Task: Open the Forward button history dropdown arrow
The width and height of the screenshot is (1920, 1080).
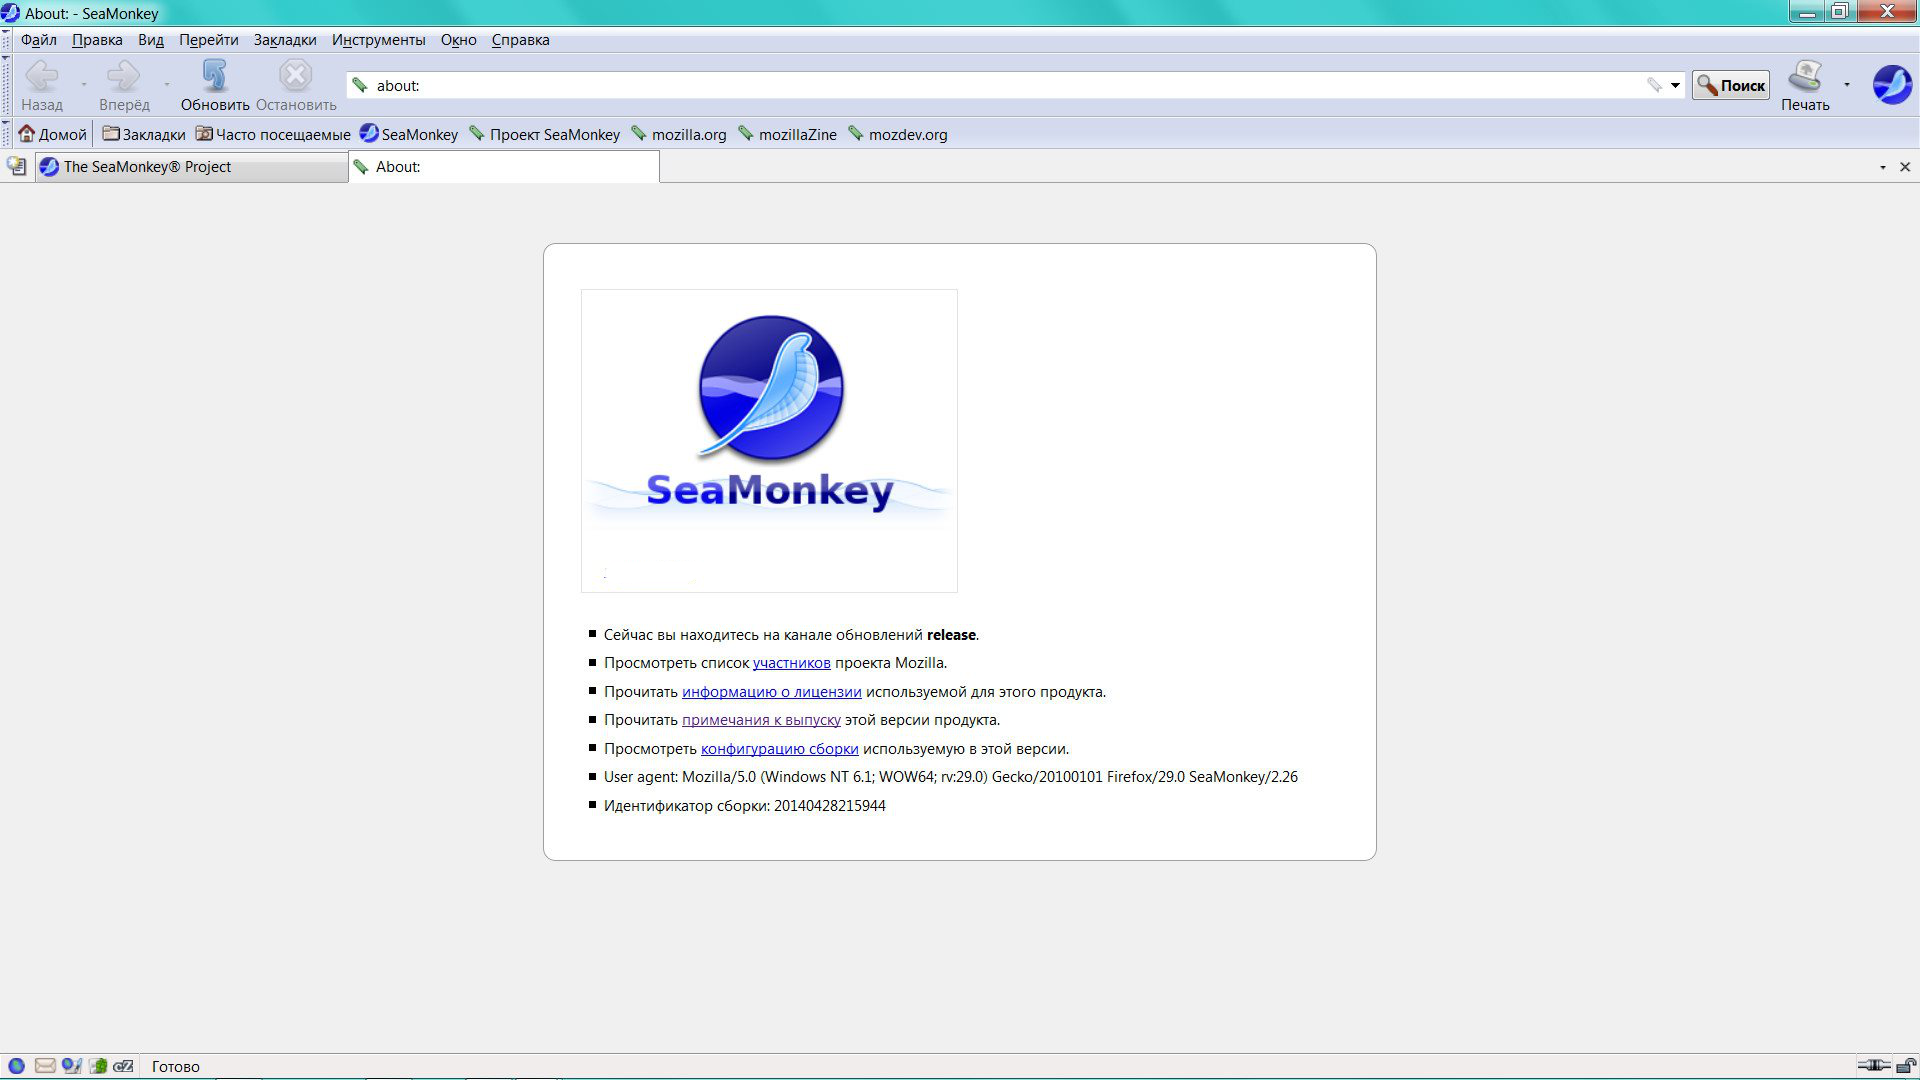Action: tap(167, 85)
